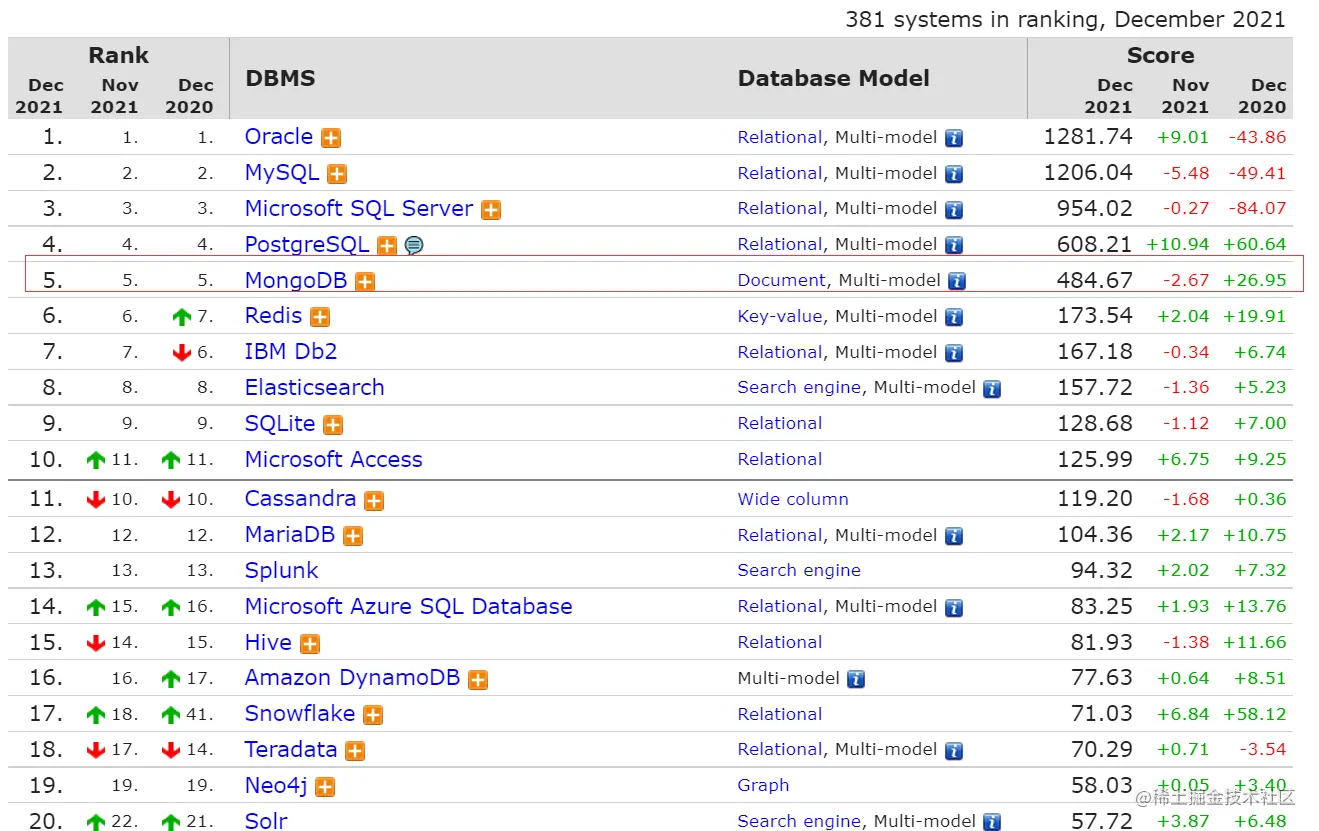
Task: Expand details with Neo4j's plus icon
Action: tap(325, 787)
